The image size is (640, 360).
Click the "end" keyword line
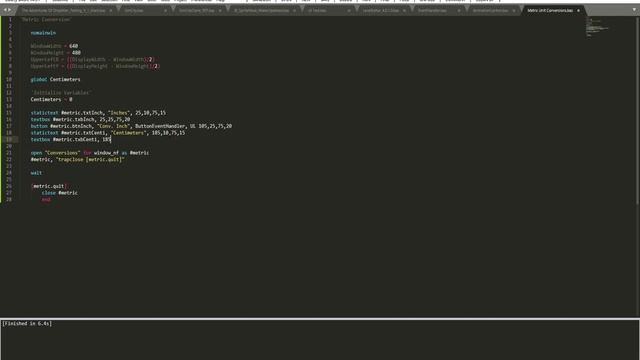coord(46,200)
